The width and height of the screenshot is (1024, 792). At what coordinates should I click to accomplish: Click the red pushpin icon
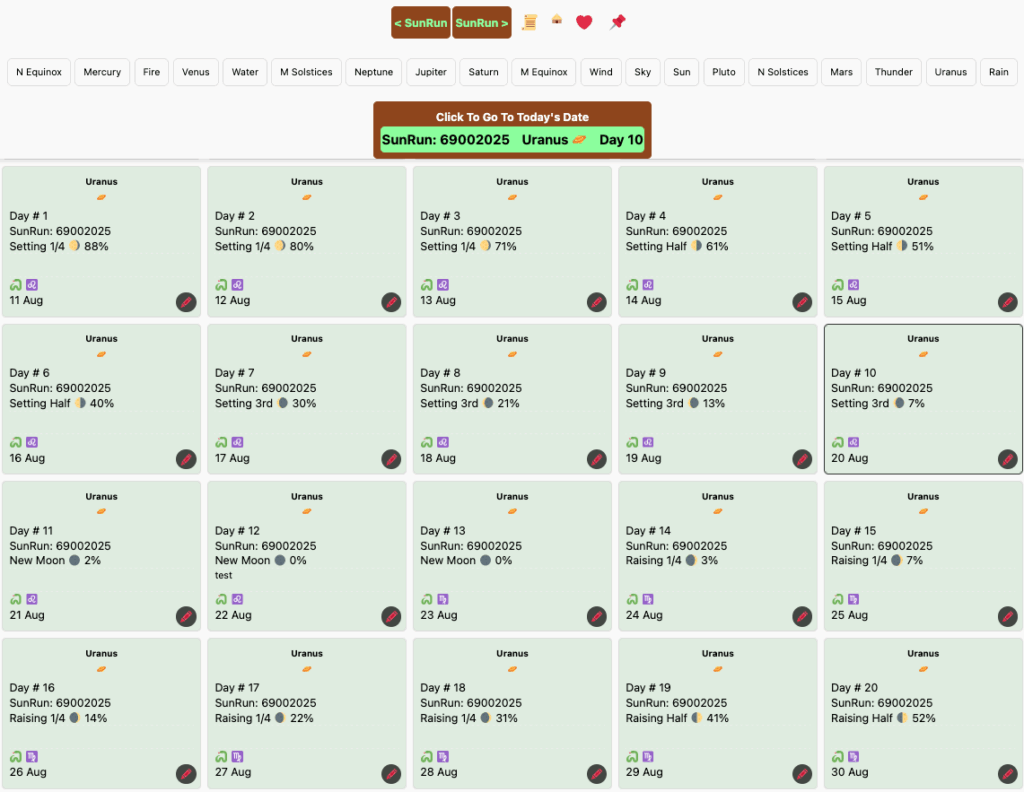617,22
